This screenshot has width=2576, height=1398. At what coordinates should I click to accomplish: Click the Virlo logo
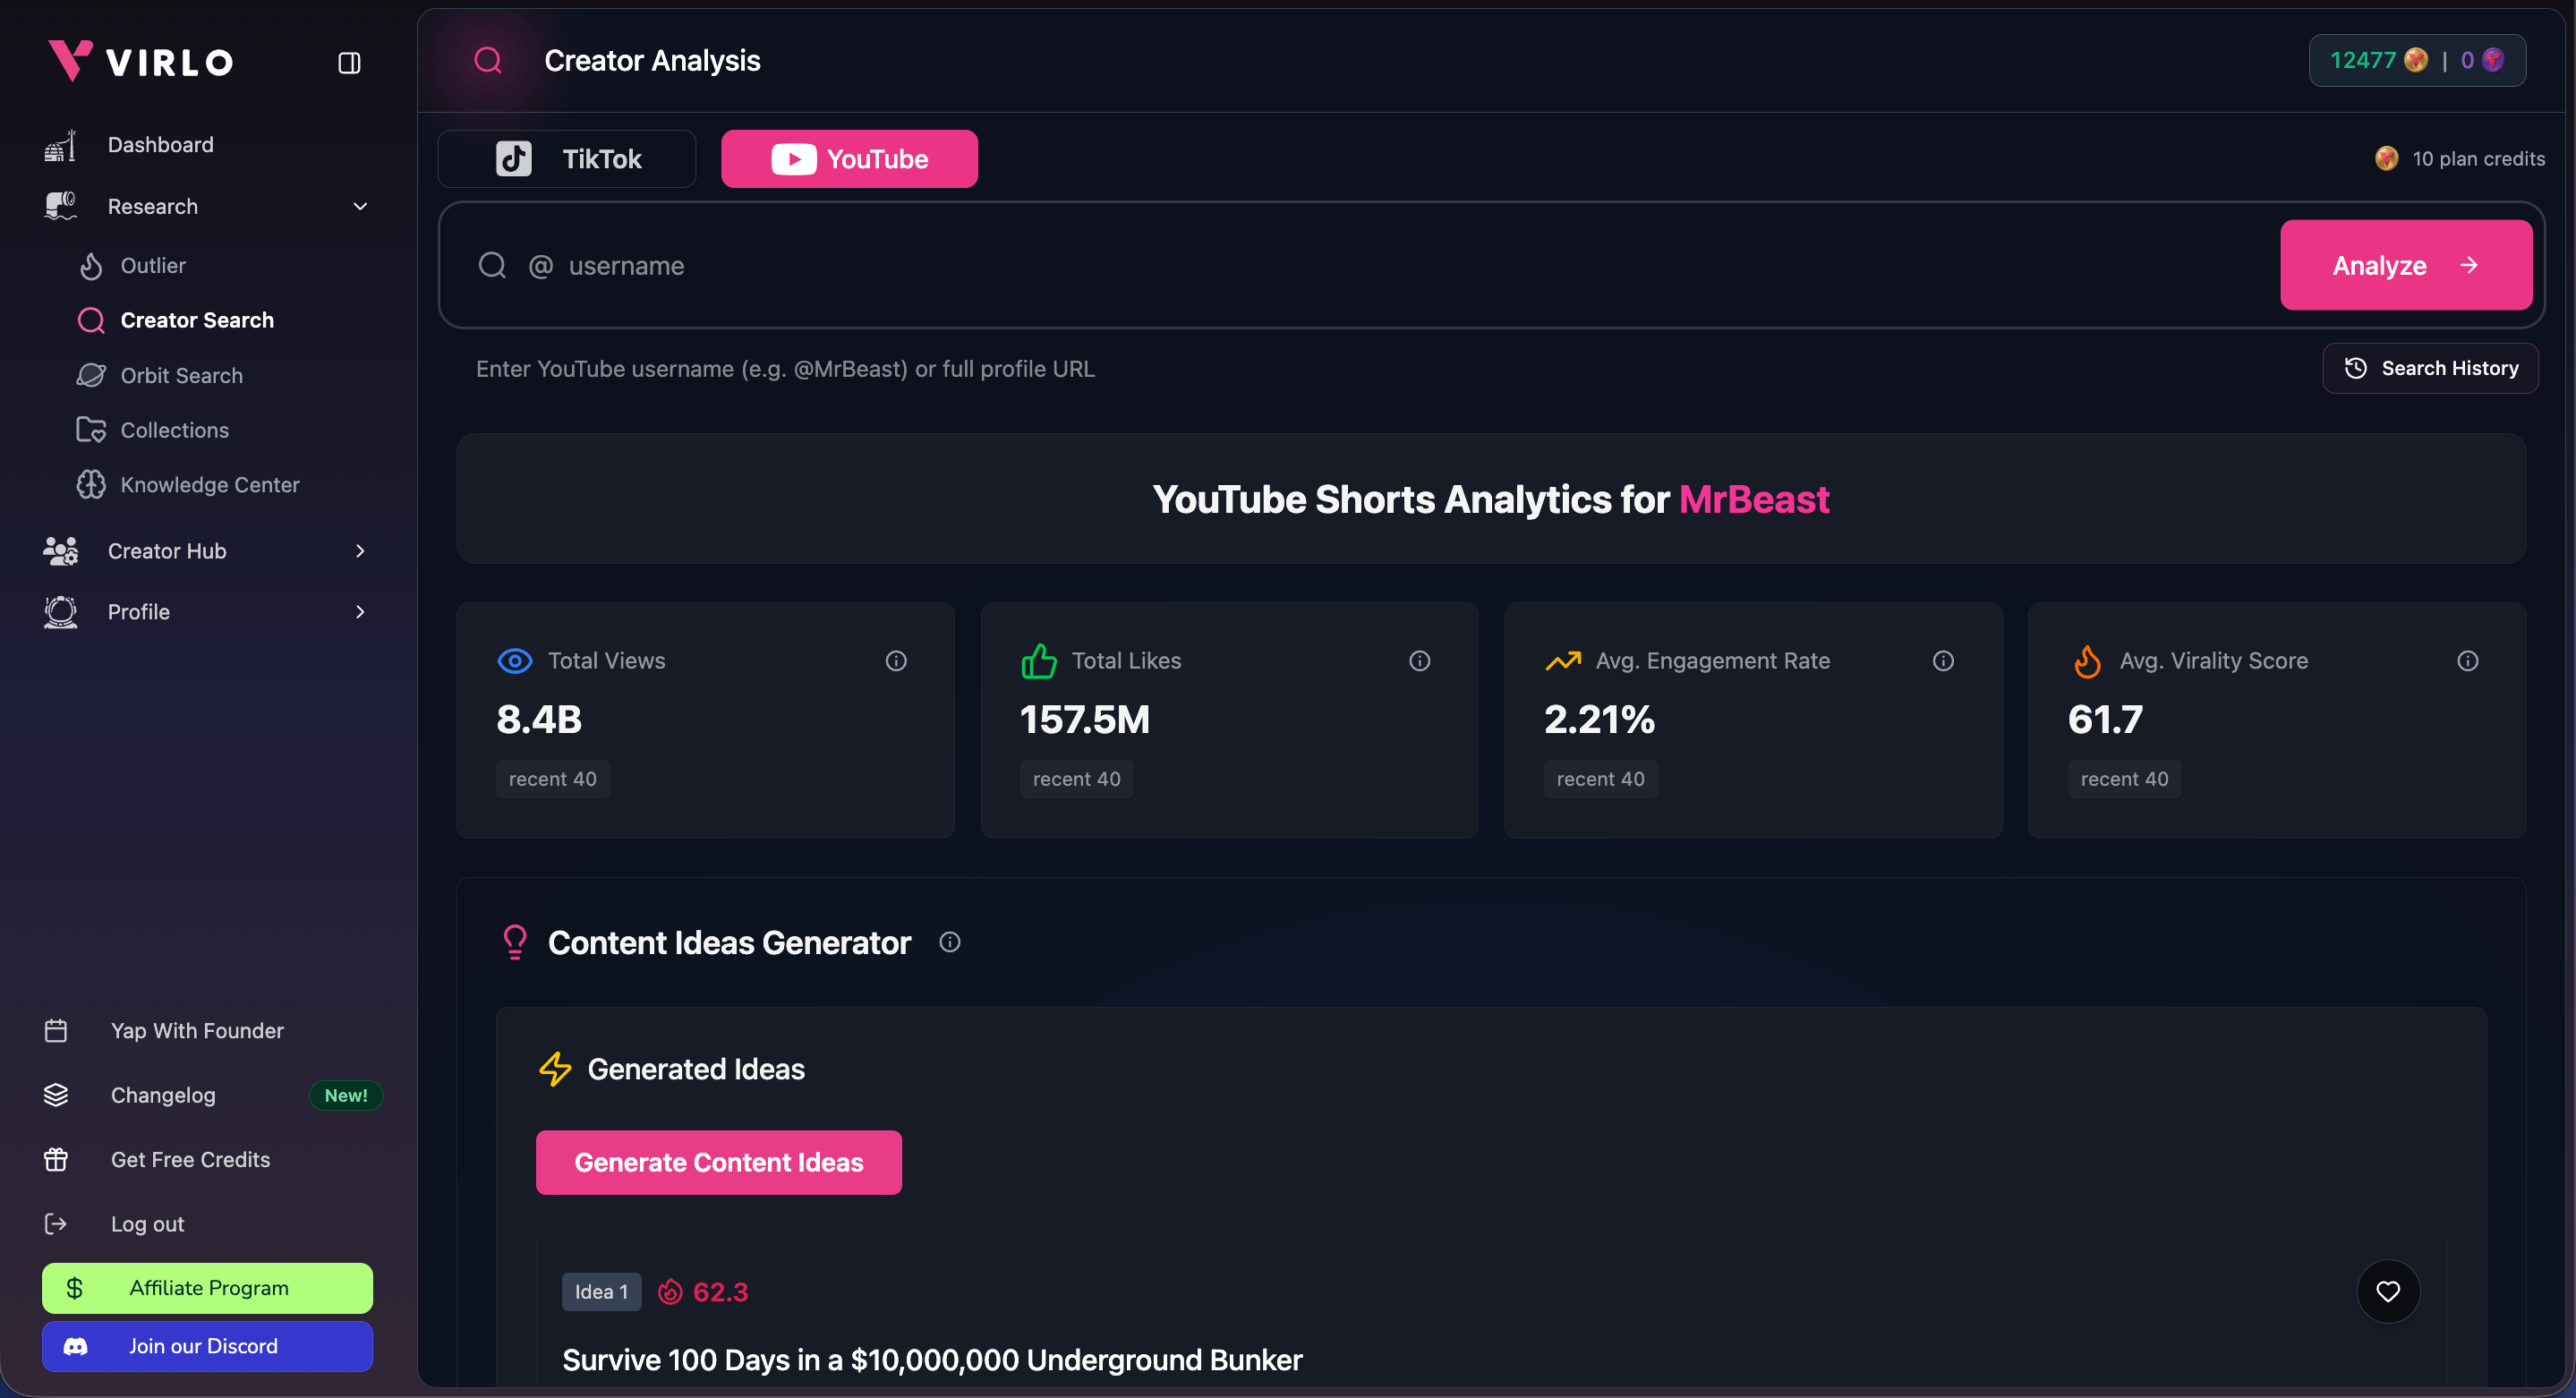[140, 60]
